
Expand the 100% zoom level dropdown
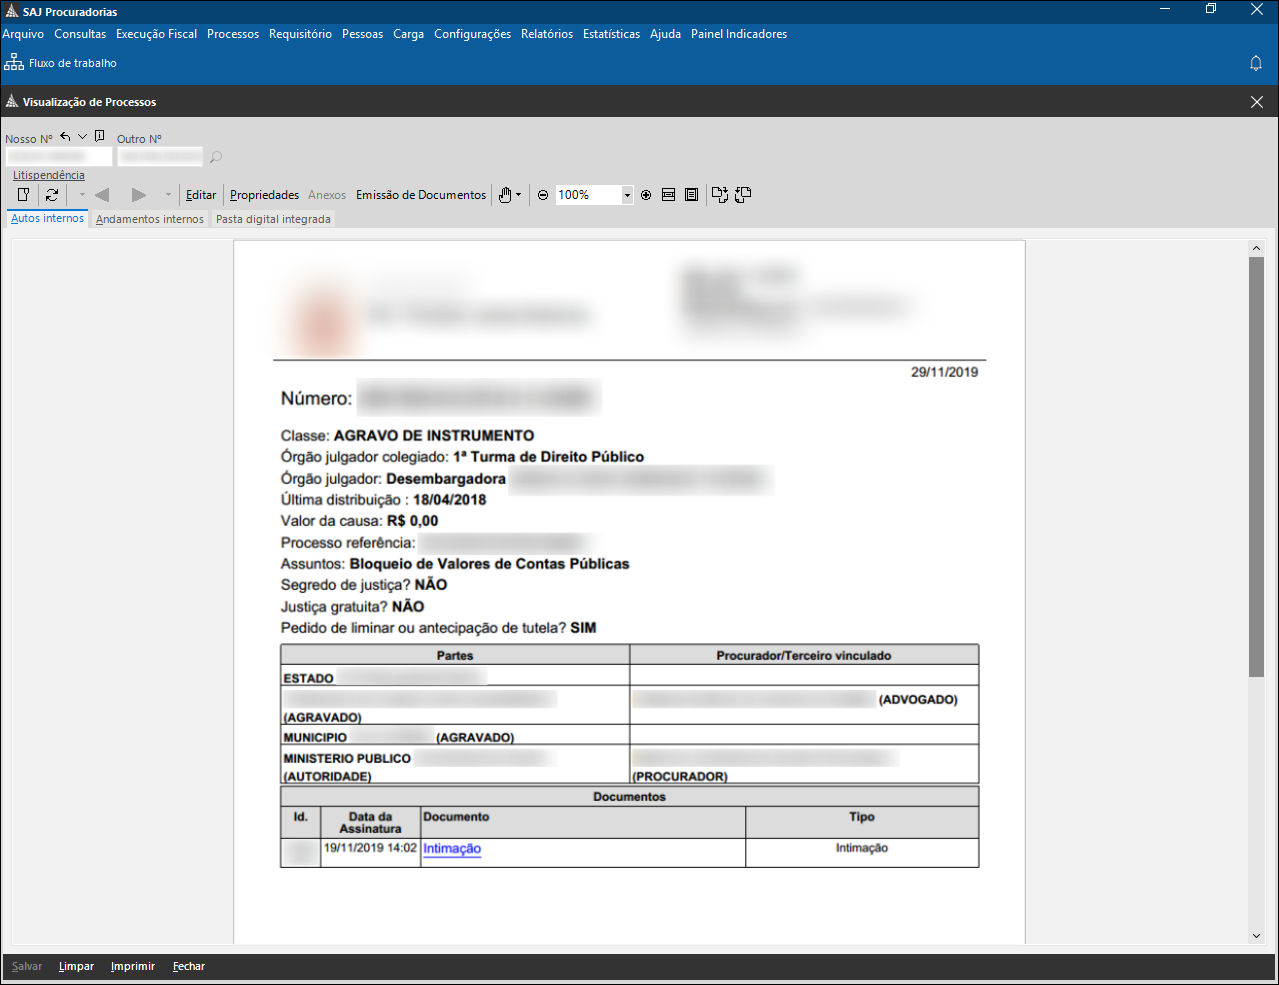(627, 195)
